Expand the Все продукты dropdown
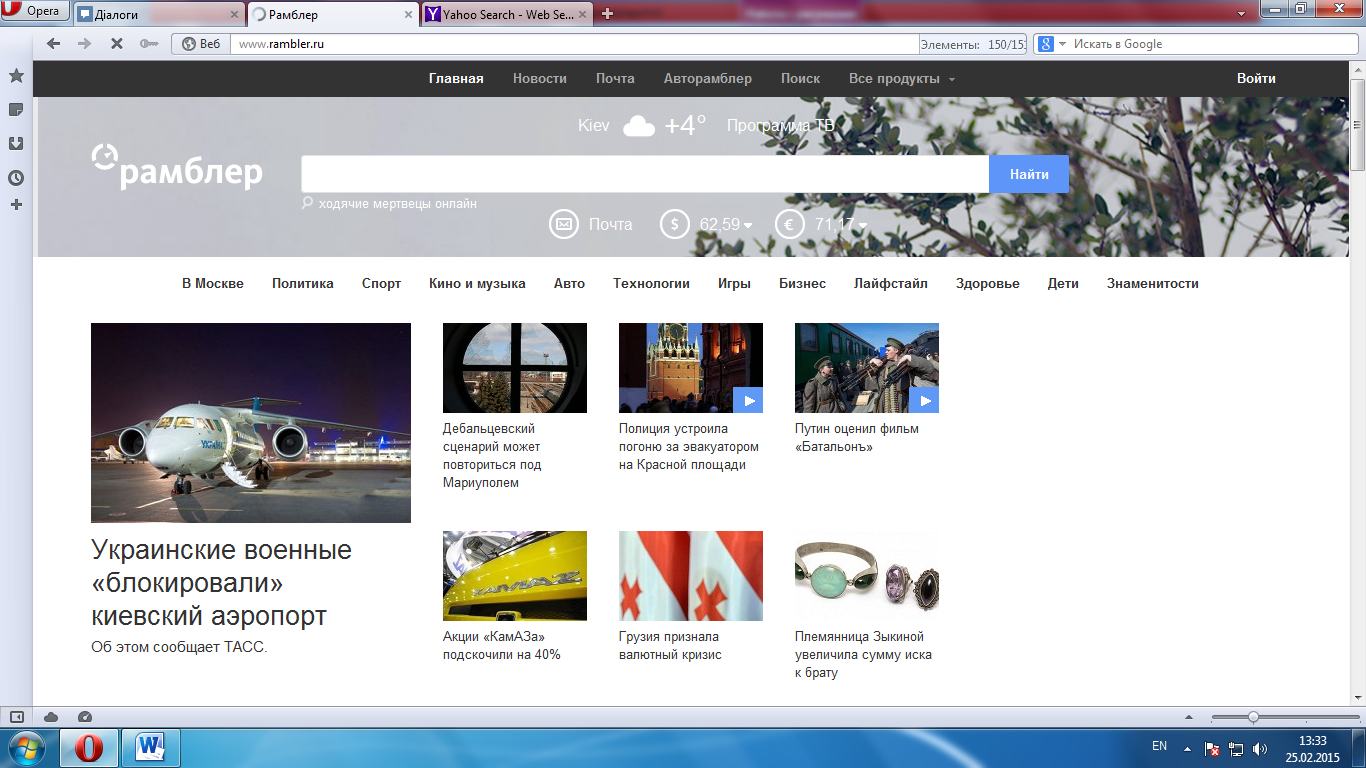 click(902, 79)
